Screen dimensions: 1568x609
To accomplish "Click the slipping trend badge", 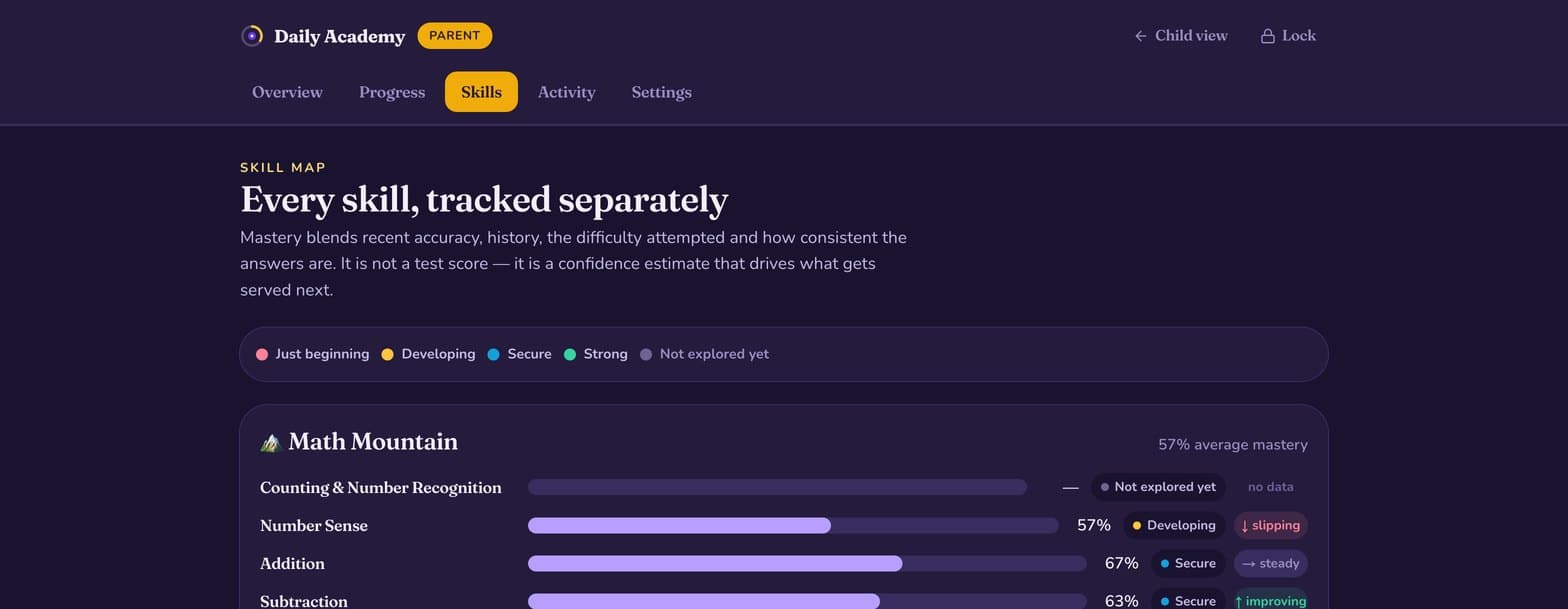I will click(1270, 525).
